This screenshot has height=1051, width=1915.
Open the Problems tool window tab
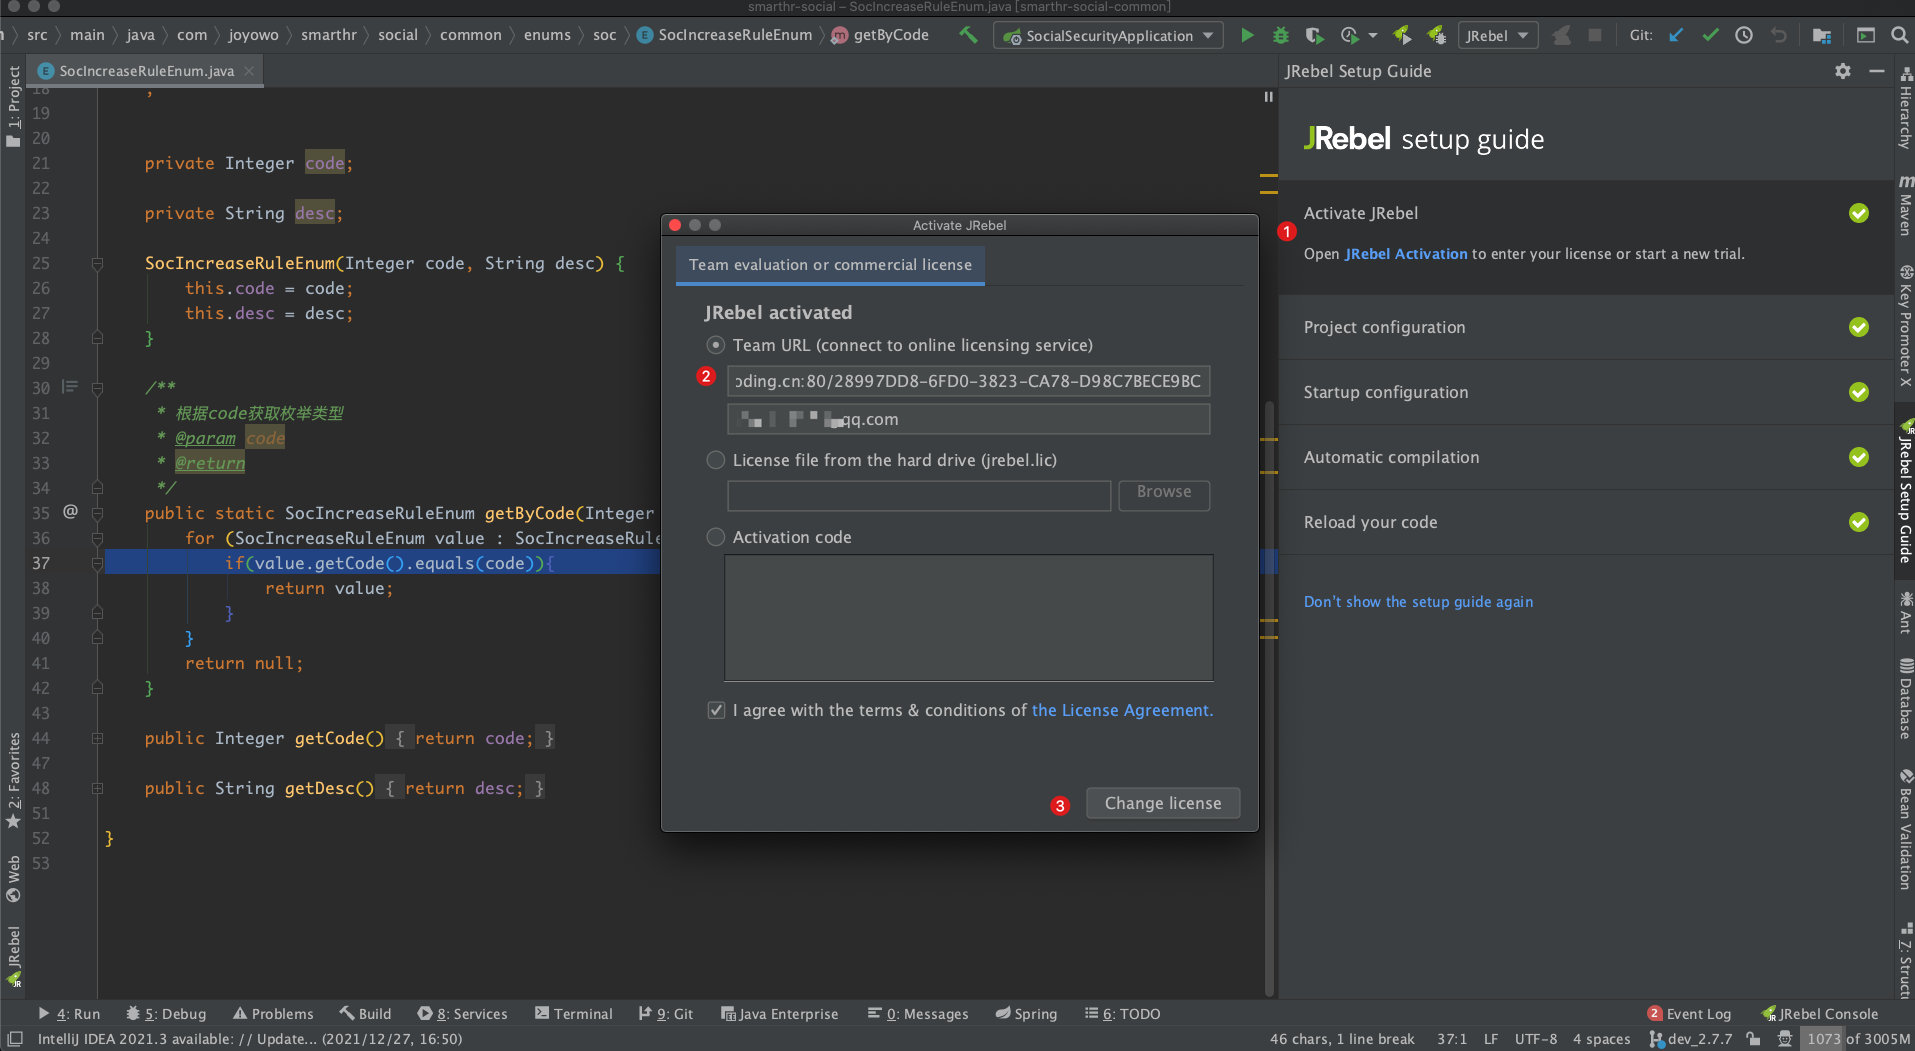pyautogui.click(x=273, y=1014)
